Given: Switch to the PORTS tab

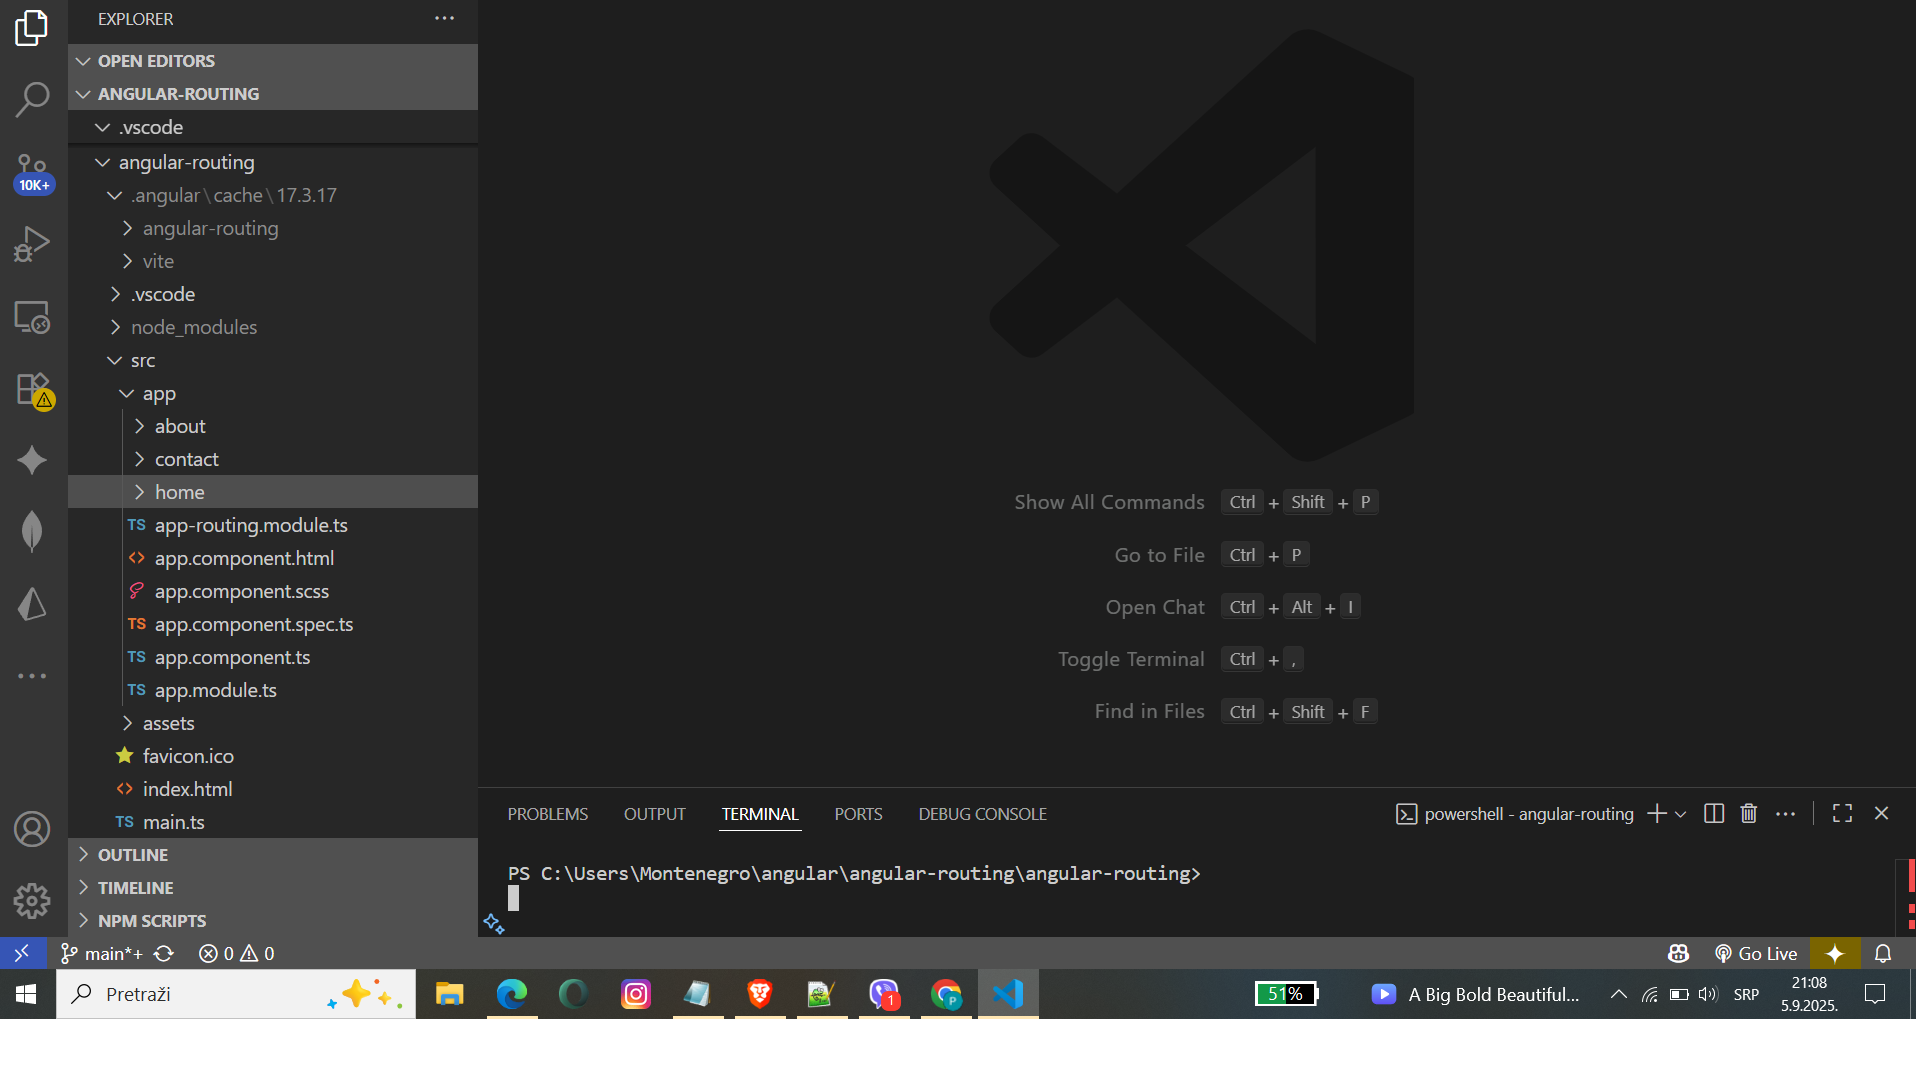Looking at the screenshot, I should (x=858, y=814).
